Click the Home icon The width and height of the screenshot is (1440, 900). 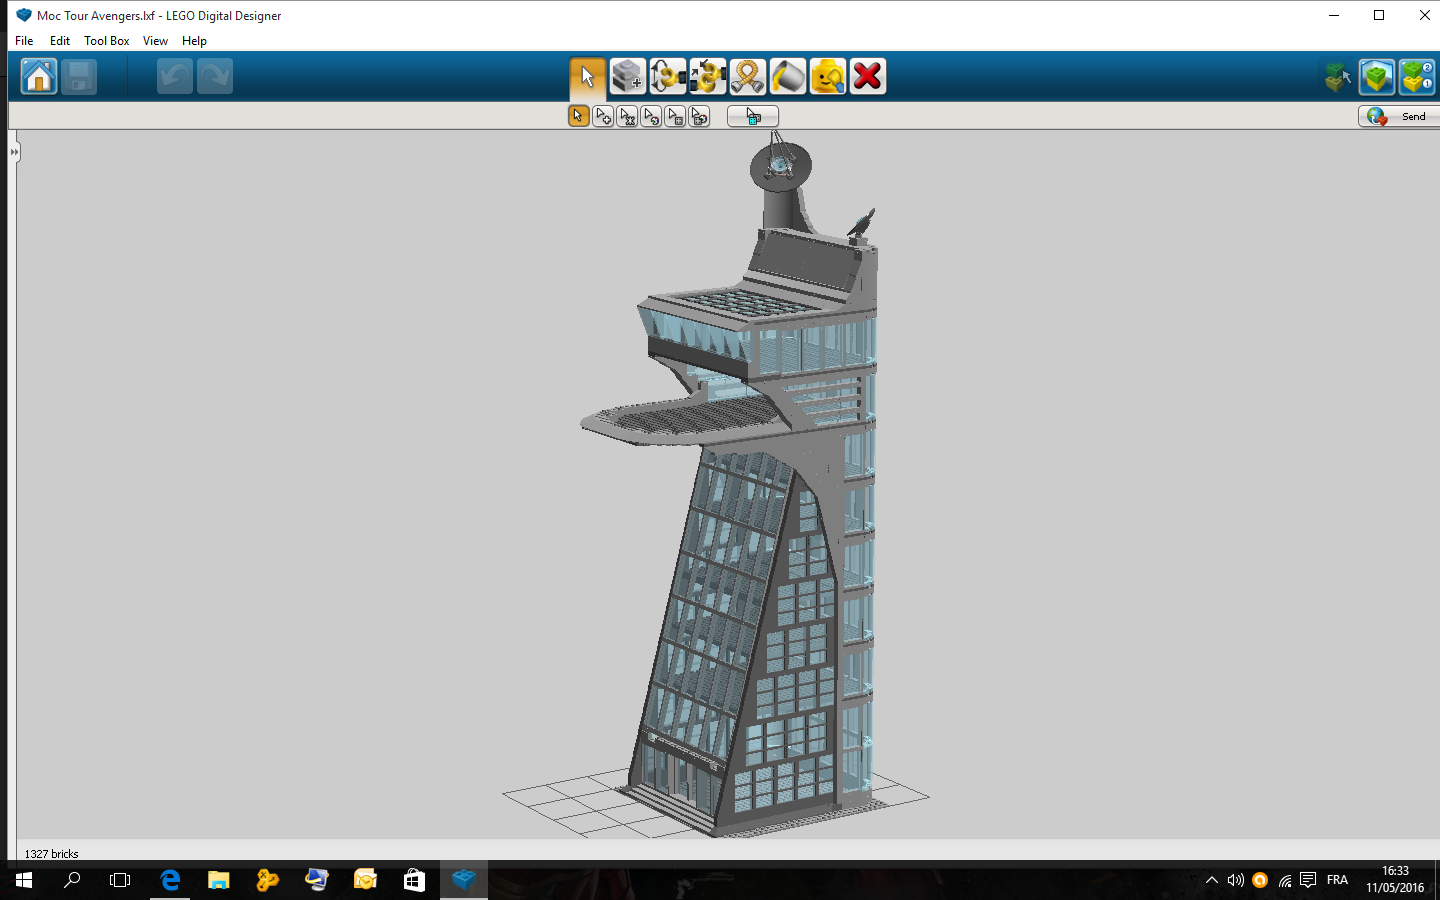[x=39, y=76]
